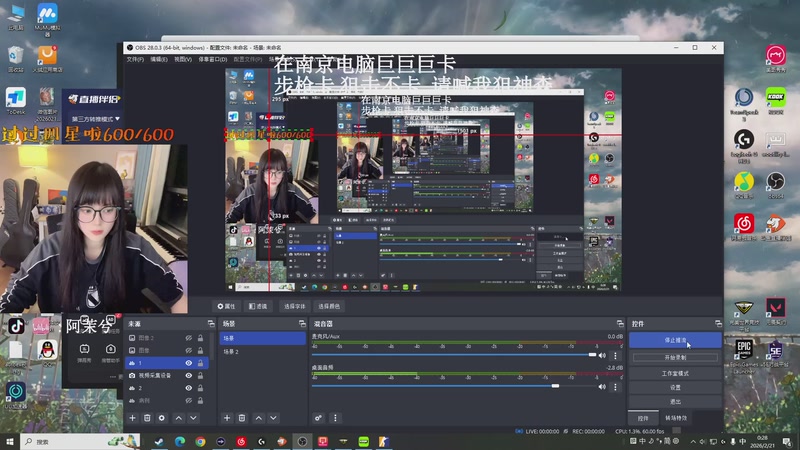The image size is (800, 450).
Task: Remove selected scene with trash icon
Action: pos(242,418)
